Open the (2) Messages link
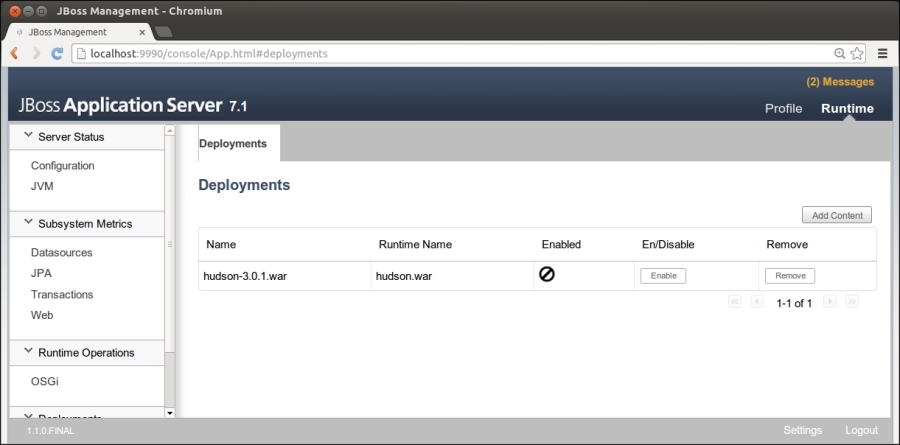Image resolution: width=900 pixels, height=445 pixels. [x=840, y=82]
